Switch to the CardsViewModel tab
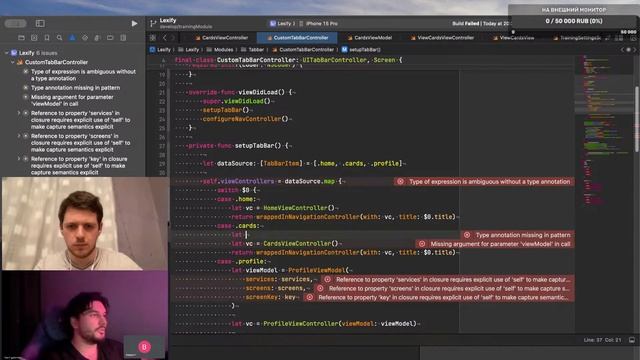The width and height of the screenshot is (640, 360). pos(370,38)
